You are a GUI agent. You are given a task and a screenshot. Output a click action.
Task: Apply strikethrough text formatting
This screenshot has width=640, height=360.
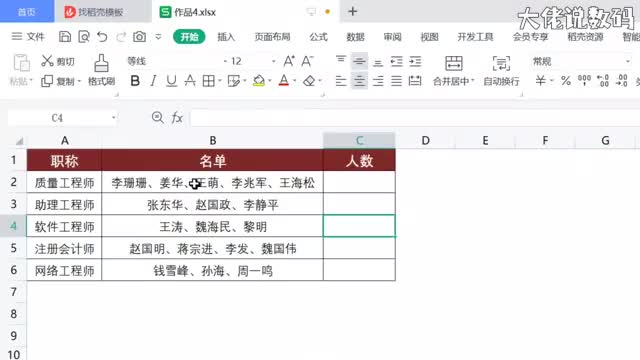point(190,81)
